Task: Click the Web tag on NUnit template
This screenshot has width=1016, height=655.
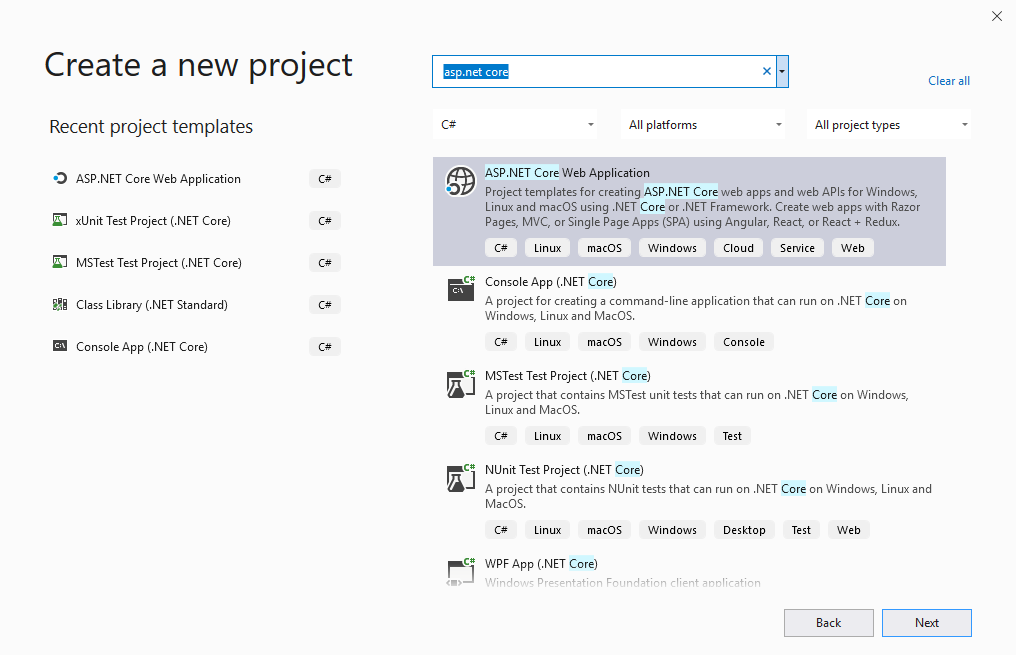Action: pyautogui.click(x=848, y=530)
